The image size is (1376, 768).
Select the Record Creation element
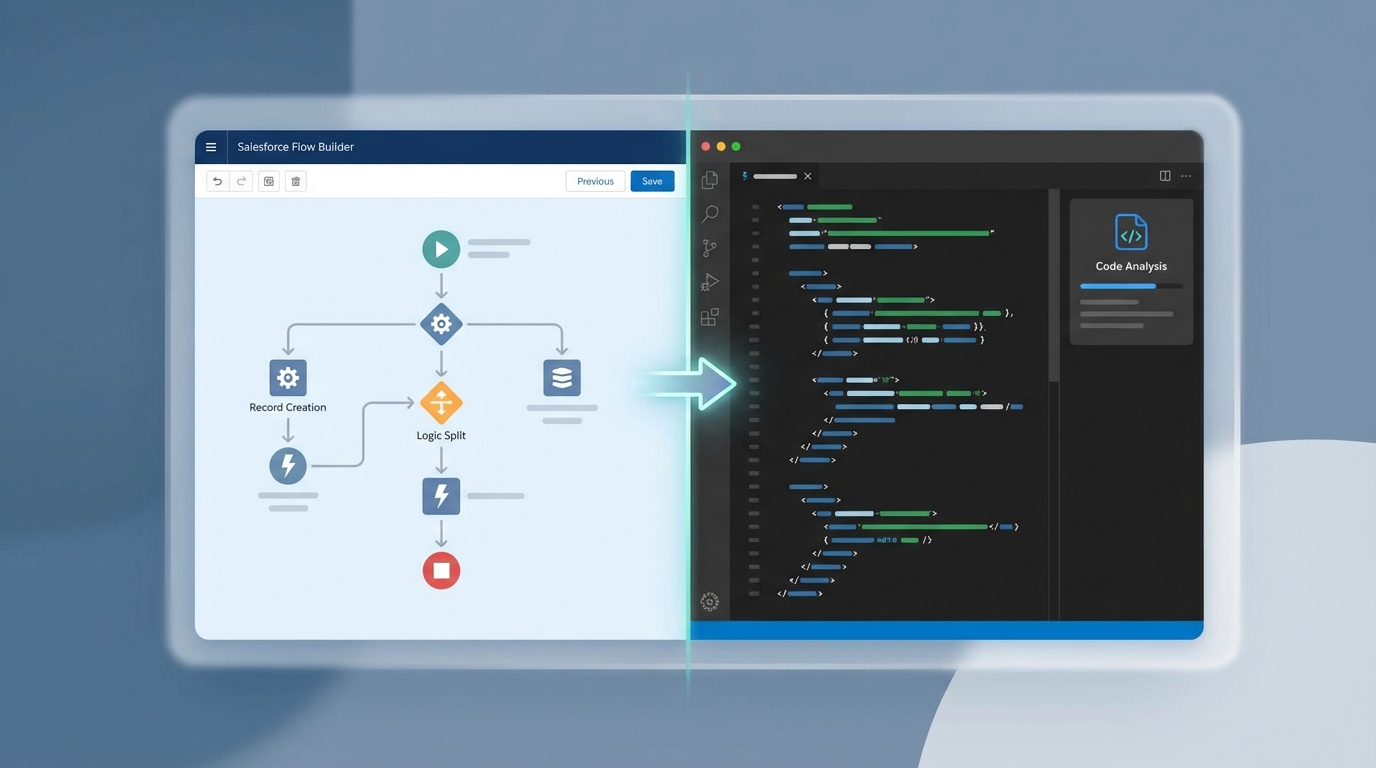tap(287, 377)
